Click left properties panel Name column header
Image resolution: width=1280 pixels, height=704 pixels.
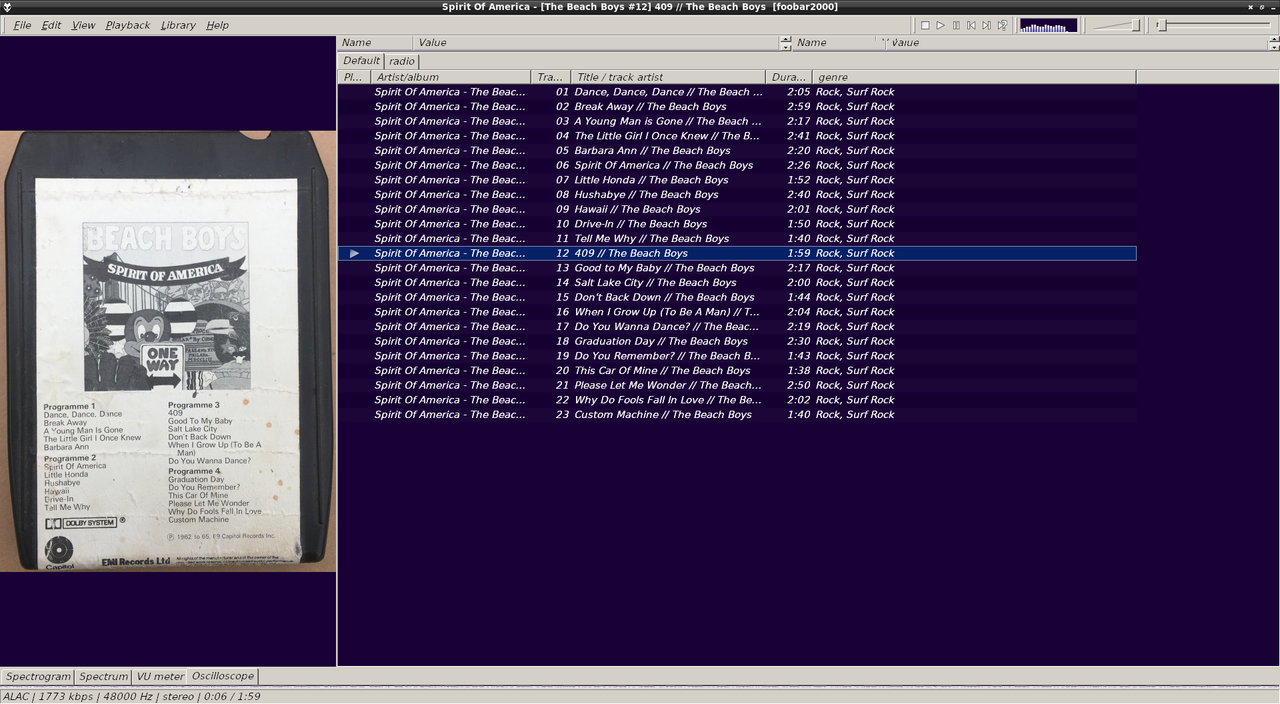click(375, 43)
